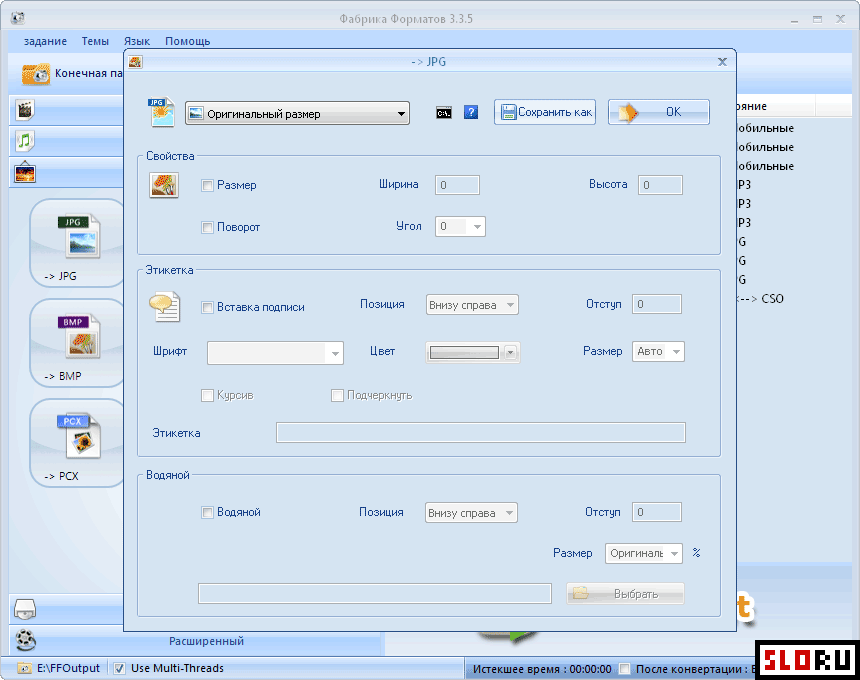Click the Ширина width field
Image resolution: width=860 pixels, height=680 pixels.
pos(457,185)
